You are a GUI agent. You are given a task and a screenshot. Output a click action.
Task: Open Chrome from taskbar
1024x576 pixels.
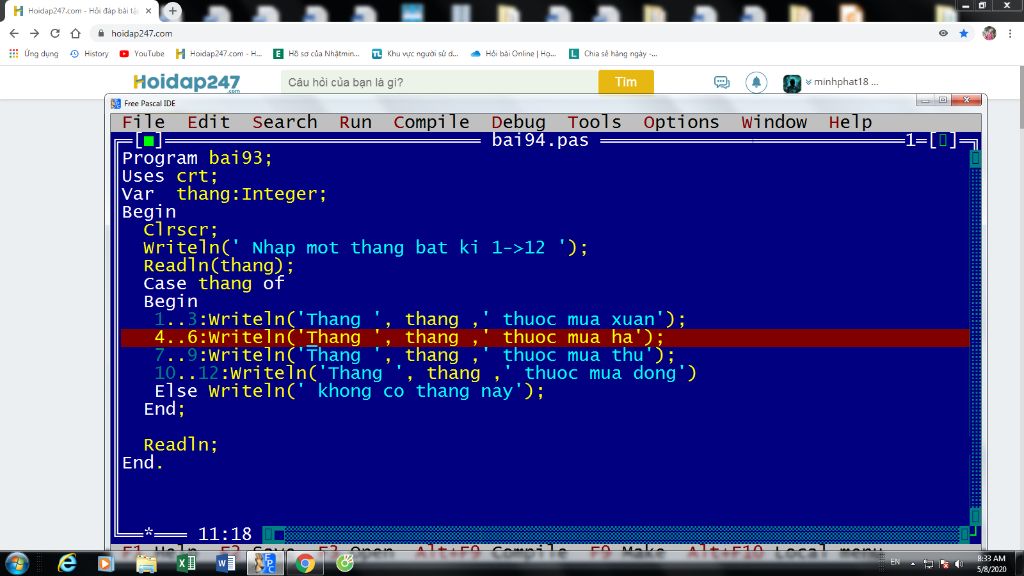(305, 563)
